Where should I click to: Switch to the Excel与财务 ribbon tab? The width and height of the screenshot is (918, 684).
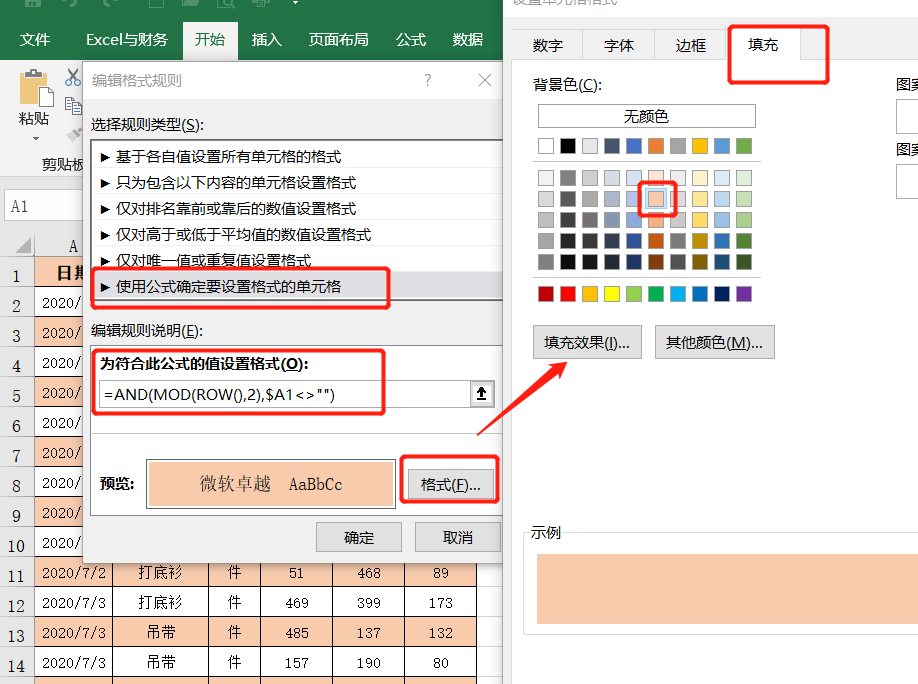point(126,40)
